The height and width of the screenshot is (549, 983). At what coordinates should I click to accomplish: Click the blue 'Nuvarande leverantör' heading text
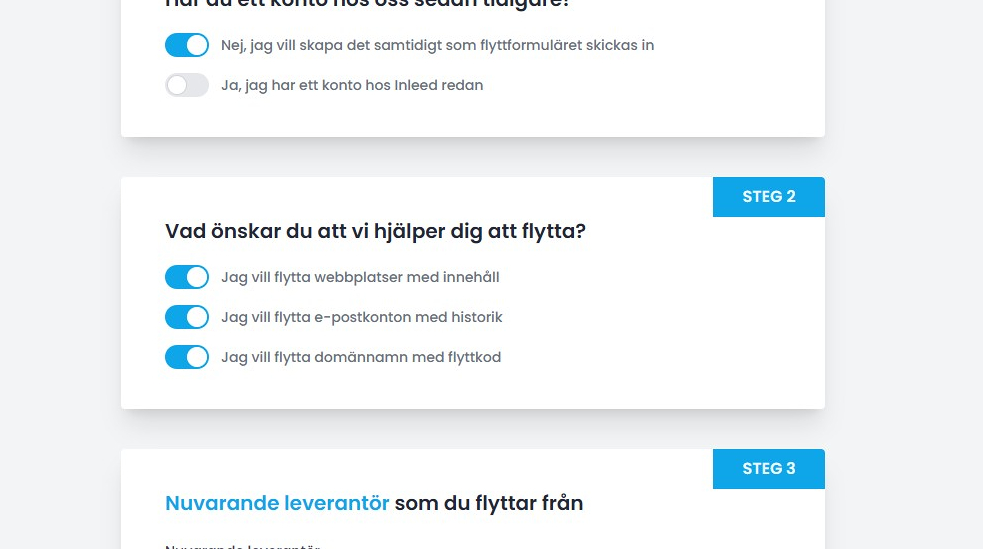pos(277,503)
